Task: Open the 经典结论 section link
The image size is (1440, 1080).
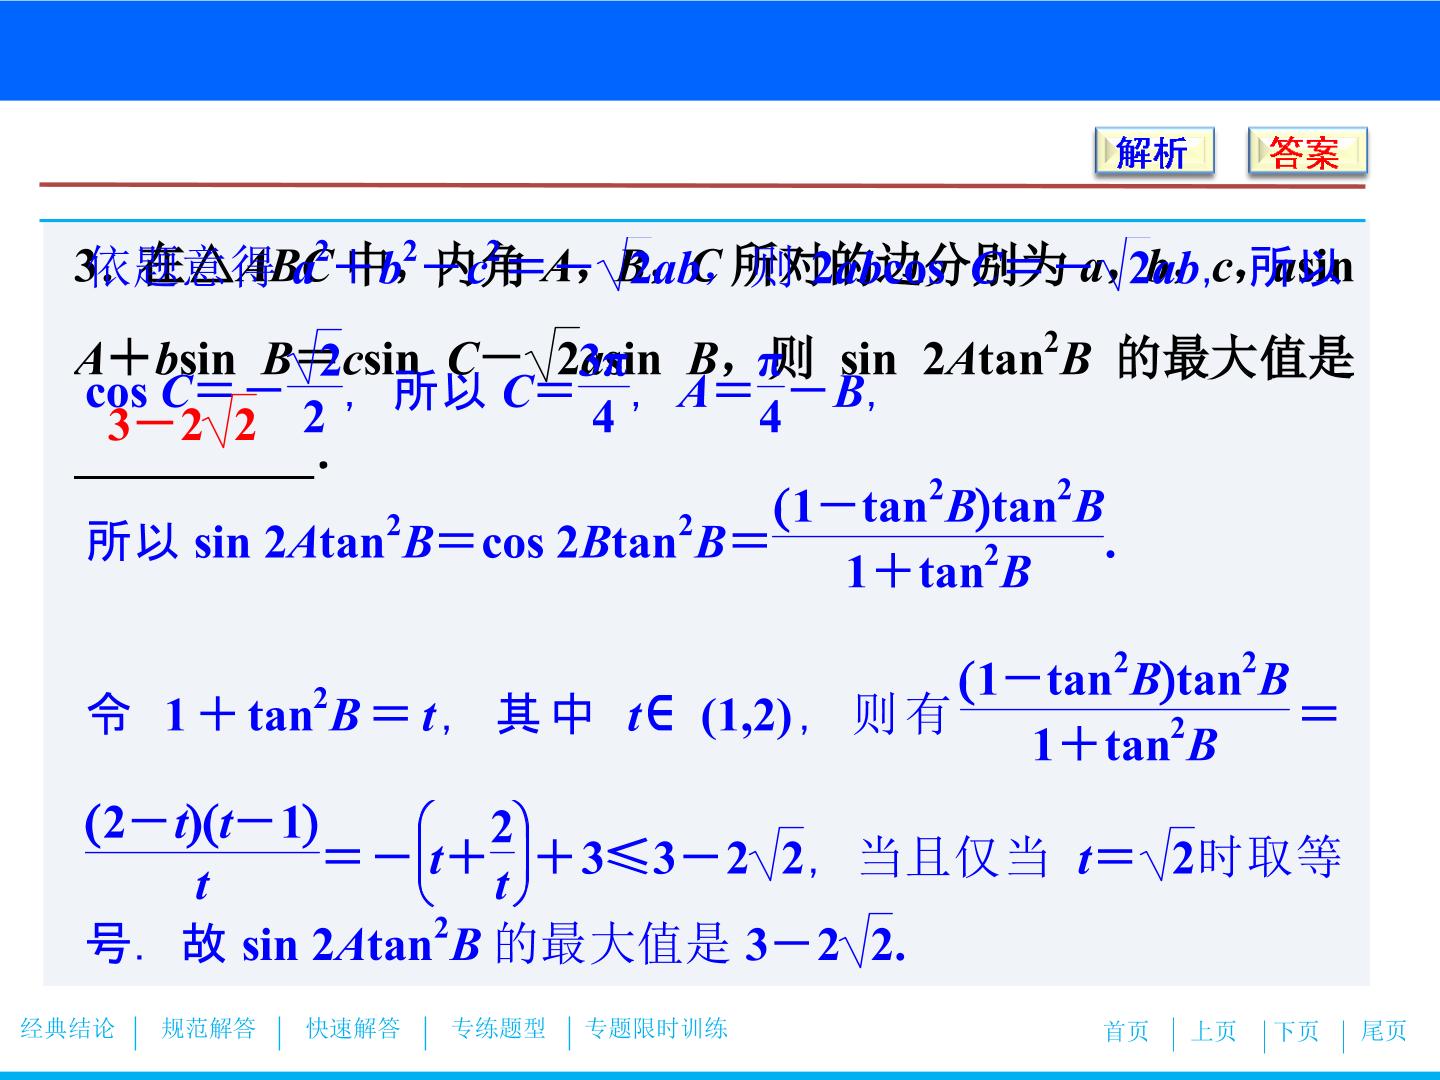Action: 68,1029
